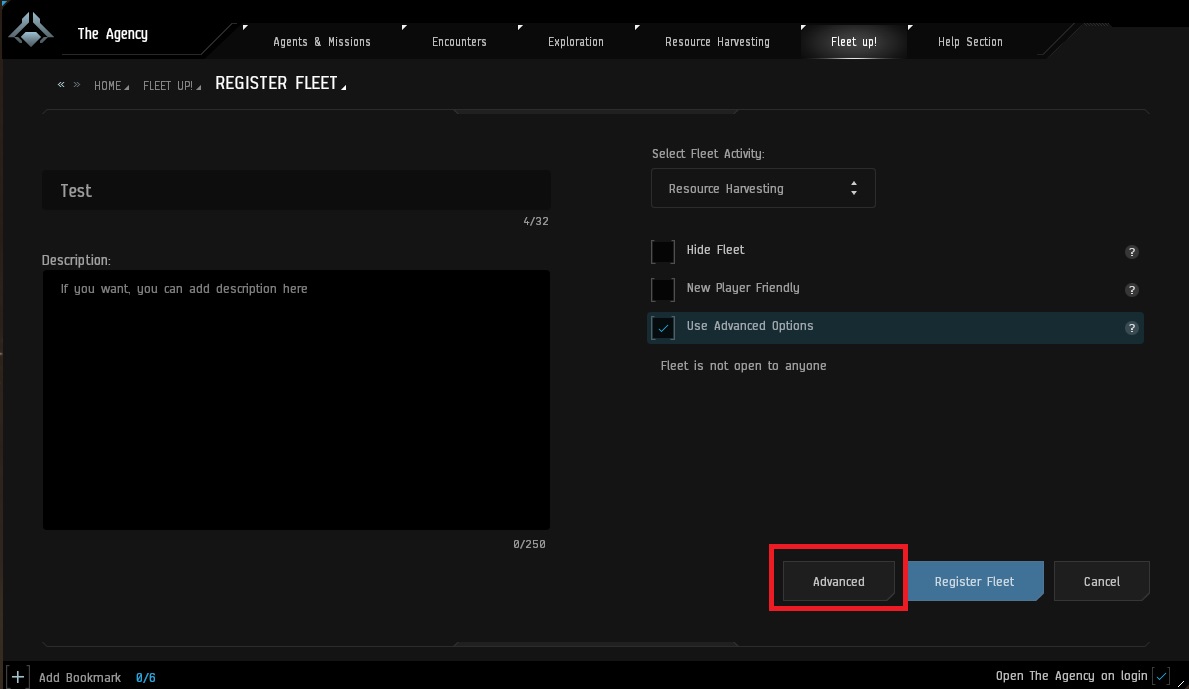Viewport: 1189px width, 689px height.
Task: Click the fleet name field 'Test'
Action: pyautogui.click(x=296, y=190)
